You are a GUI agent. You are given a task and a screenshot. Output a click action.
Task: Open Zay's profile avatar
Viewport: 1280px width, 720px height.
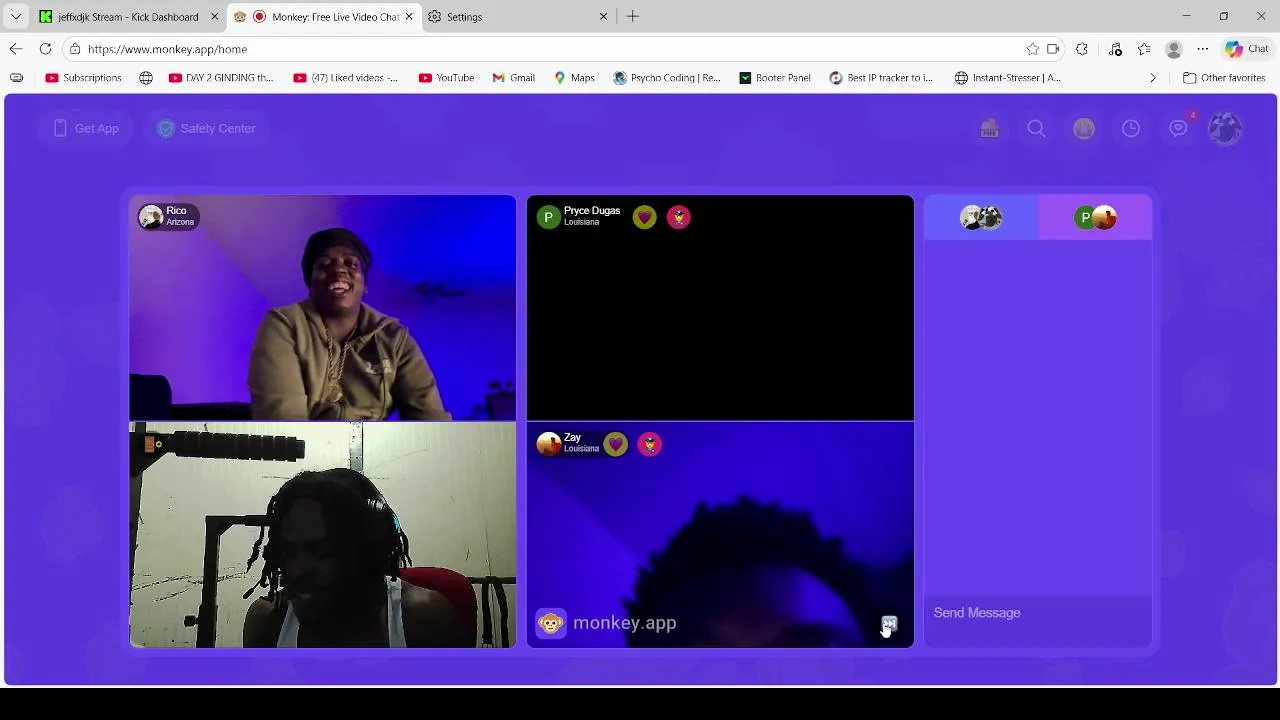tap(548, 444)
